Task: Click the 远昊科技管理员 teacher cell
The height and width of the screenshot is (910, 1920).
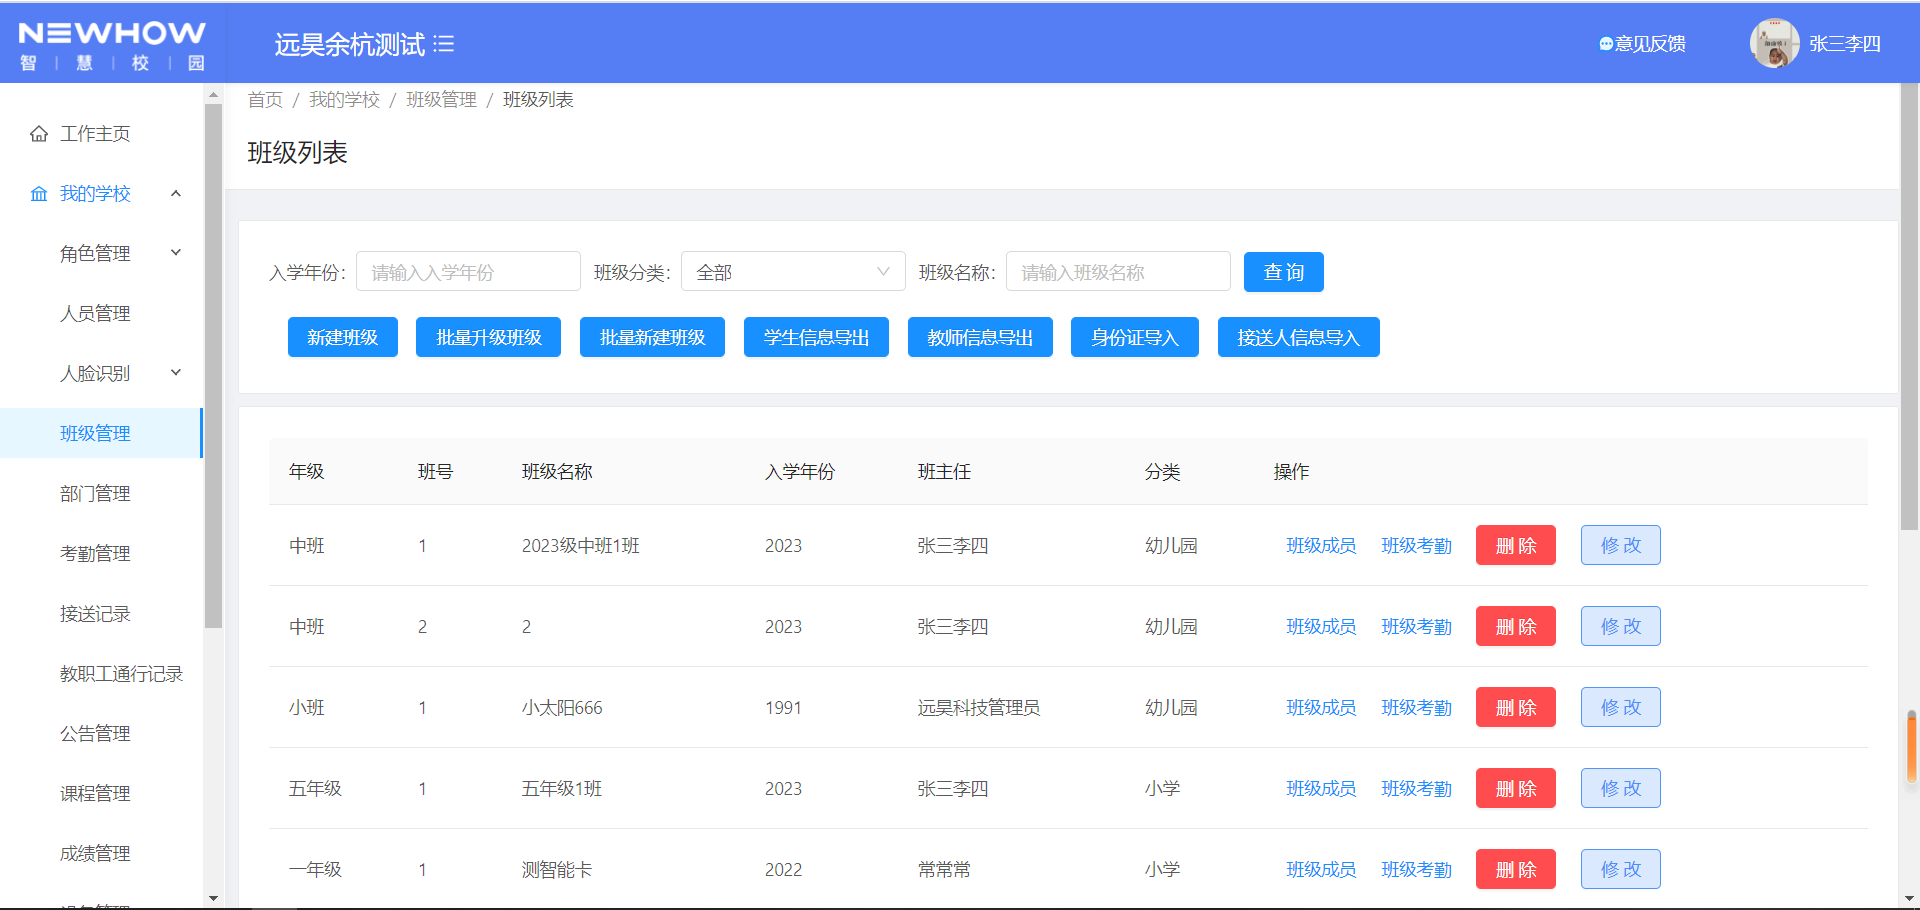Action: [x=979, y=708]
